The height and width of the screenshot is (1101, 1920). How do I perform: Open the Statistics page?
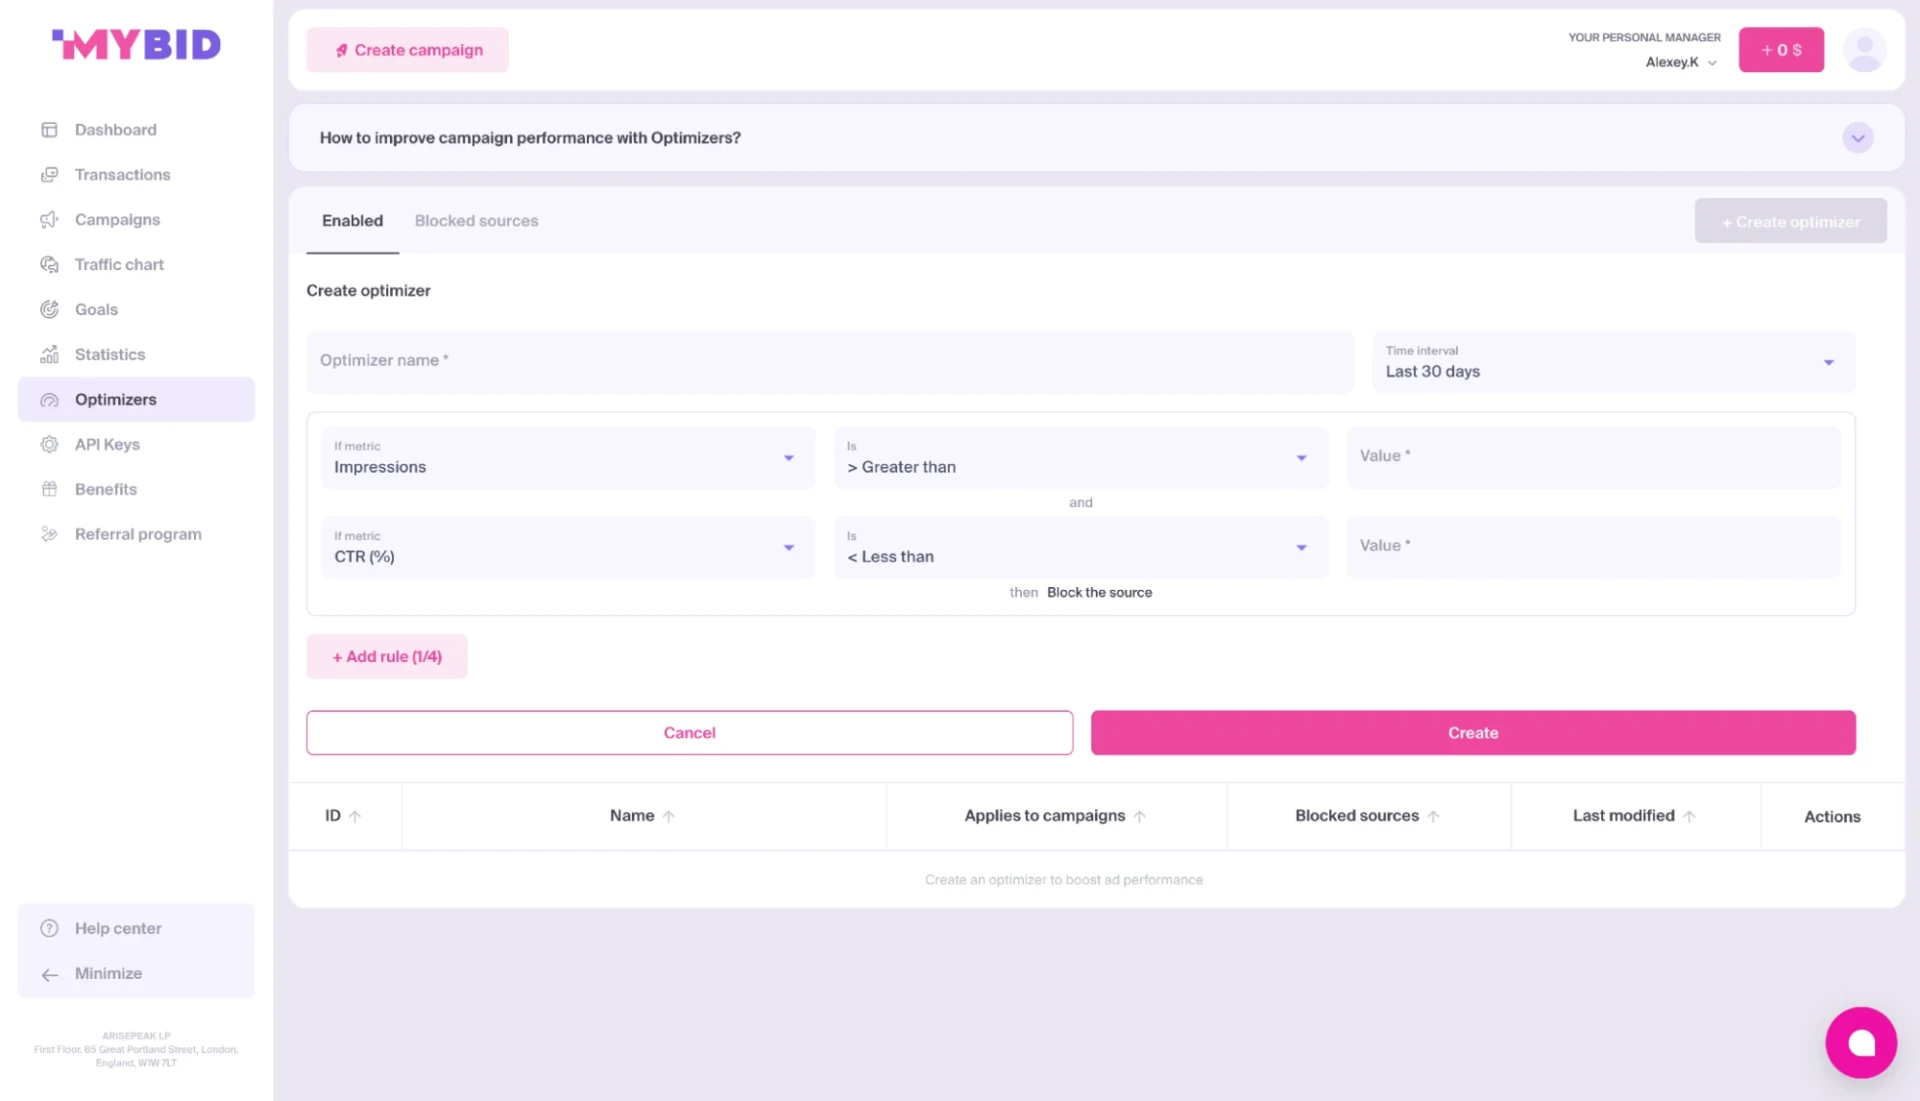click(x=136, y=355)
